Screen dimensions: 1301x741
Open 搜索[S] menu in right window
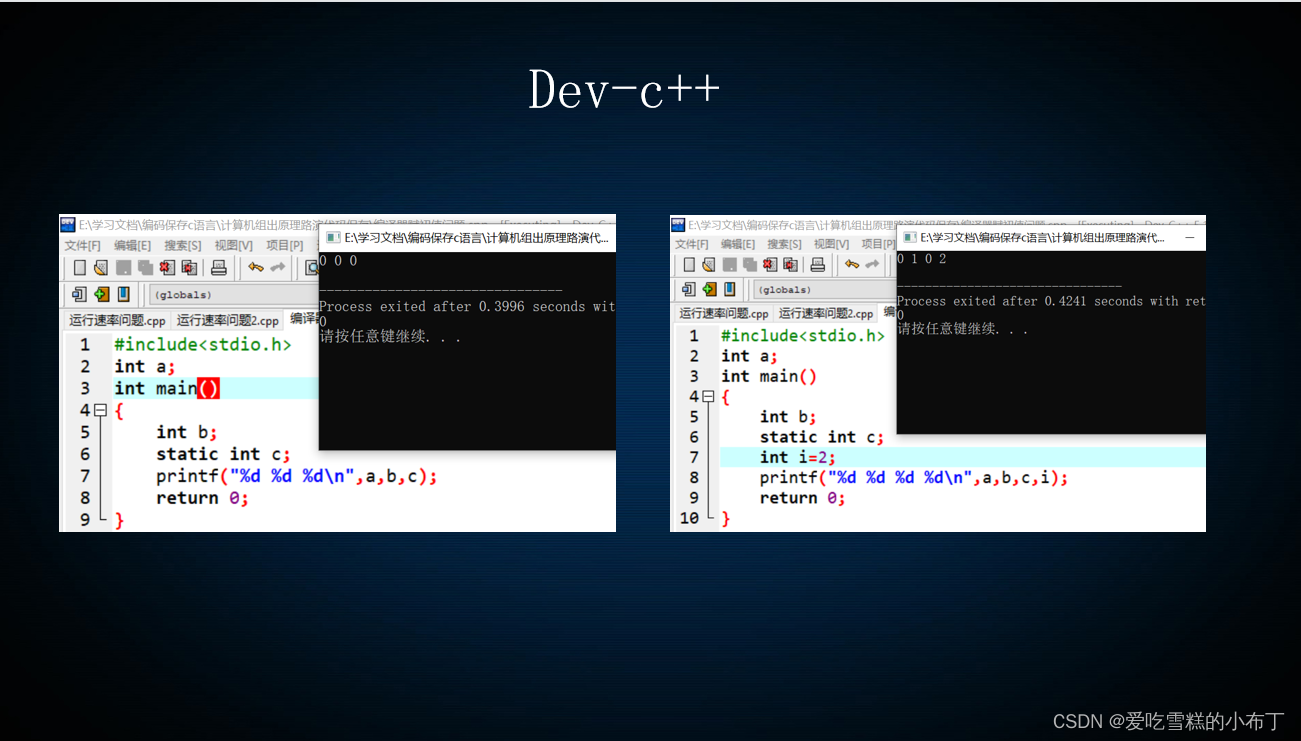click(785, 244)
